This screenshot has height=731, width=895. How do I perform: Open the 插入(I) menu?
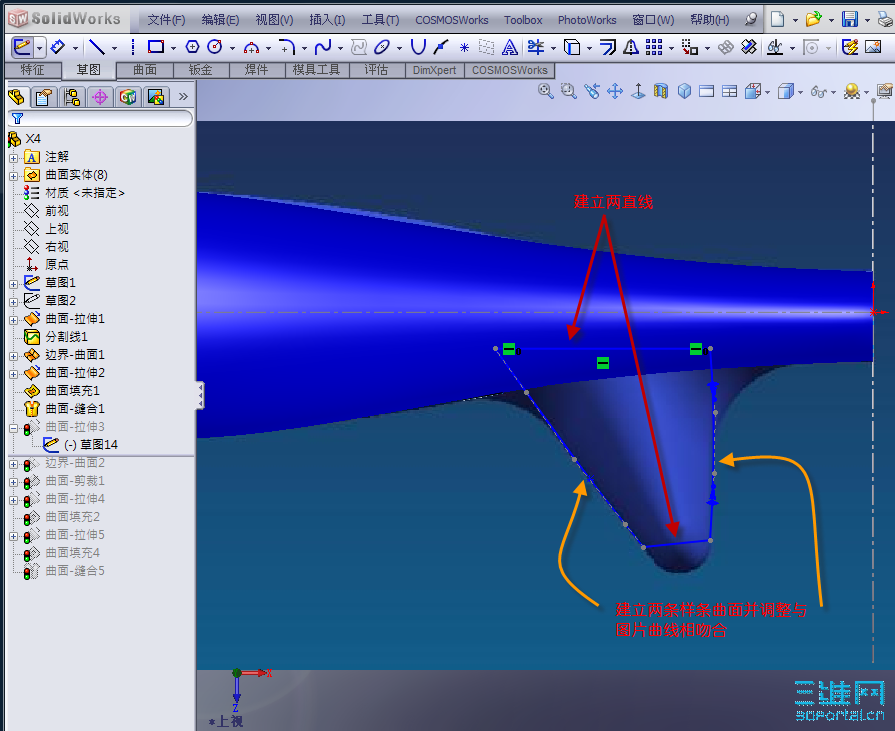pyautogui.click(x=327, y=20)
